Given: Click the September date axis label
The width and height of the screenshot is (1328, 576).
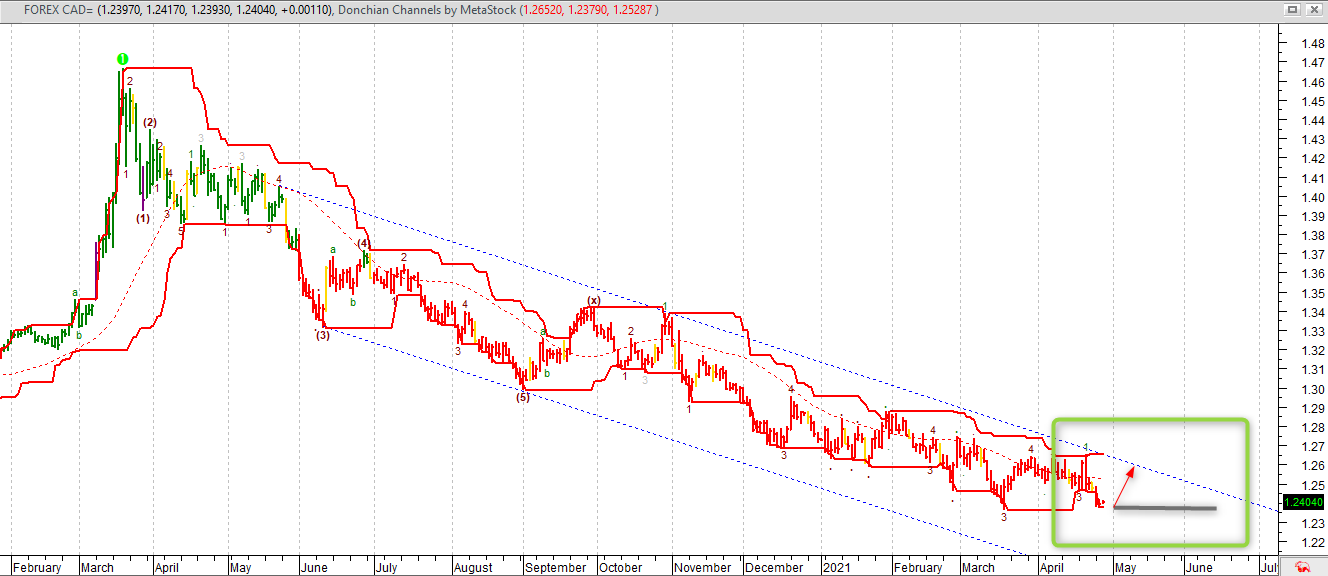Looking at the screenshot, I should pyautogui.click(x=557, y=567).
